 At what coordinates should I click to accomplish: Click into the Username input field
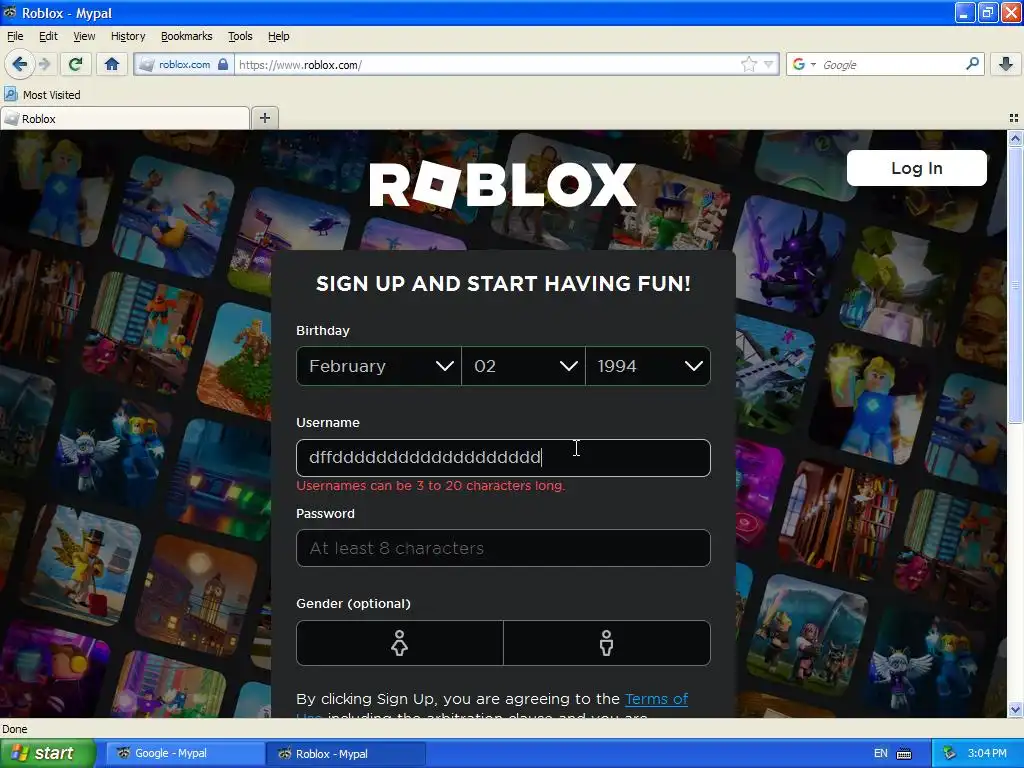pyautogui.click(x=503, y=458)
